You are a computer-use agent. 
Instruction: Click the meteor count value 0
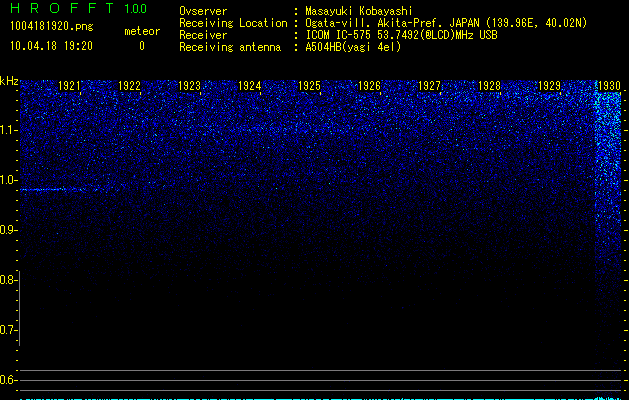point(142,46)
